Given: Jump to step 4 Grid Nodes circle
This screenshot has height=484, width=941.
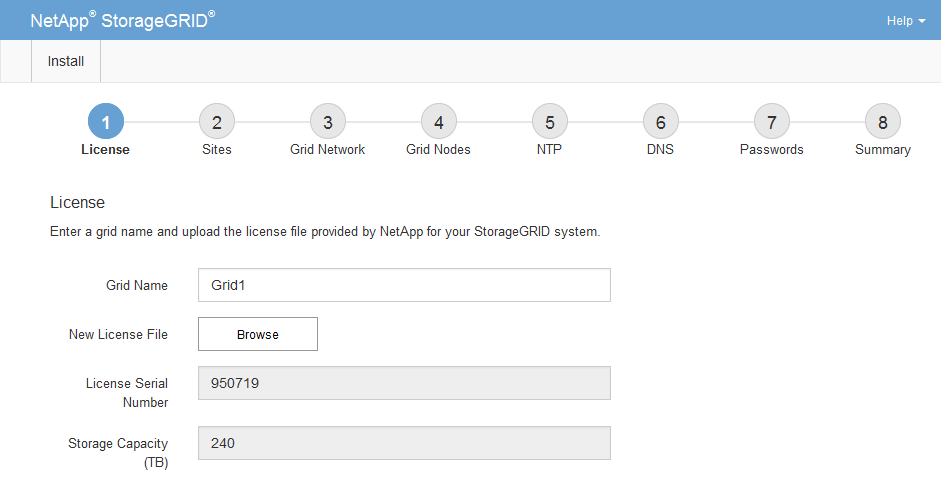Looking at the screenshot, I should tap(438, 123).
